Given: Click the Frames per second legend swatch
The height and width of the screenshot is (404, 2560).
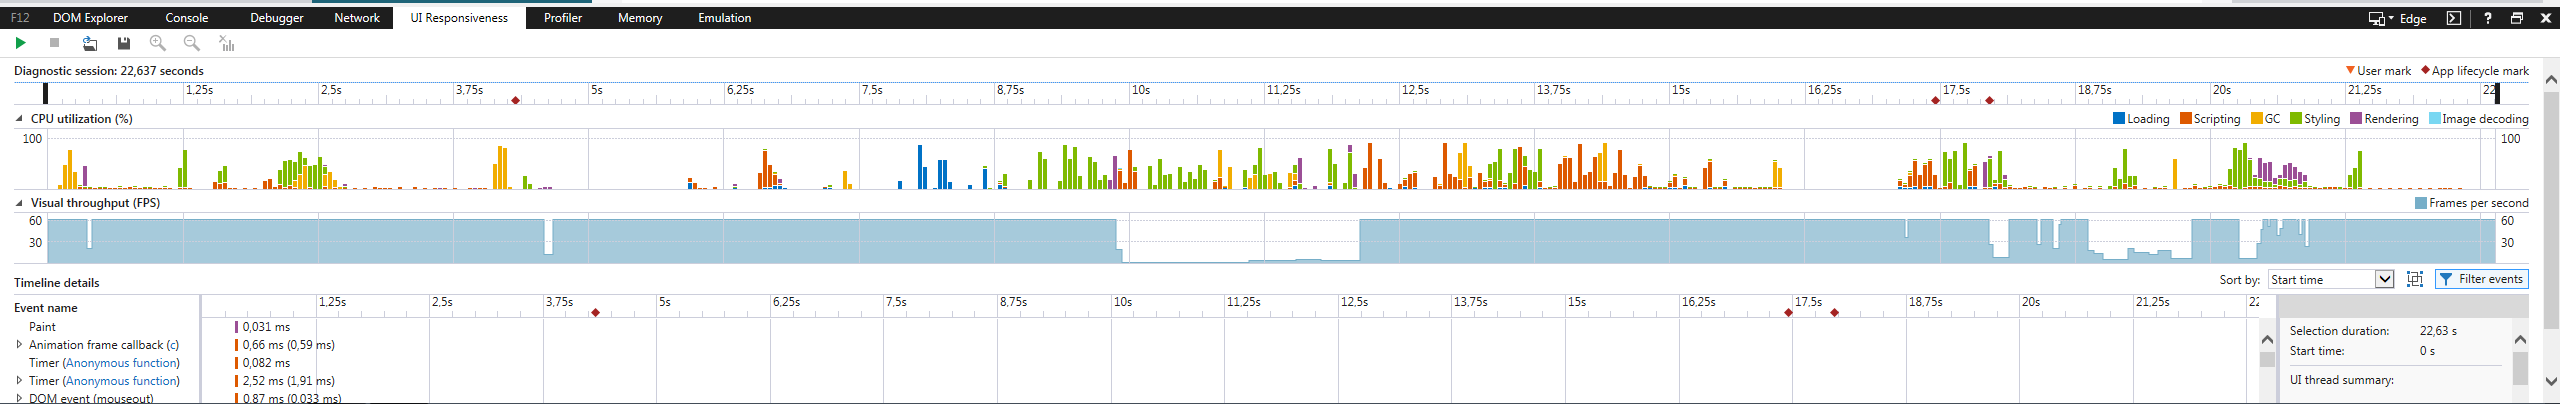Looking at the screenshot, I should (x=2421, y=202).
